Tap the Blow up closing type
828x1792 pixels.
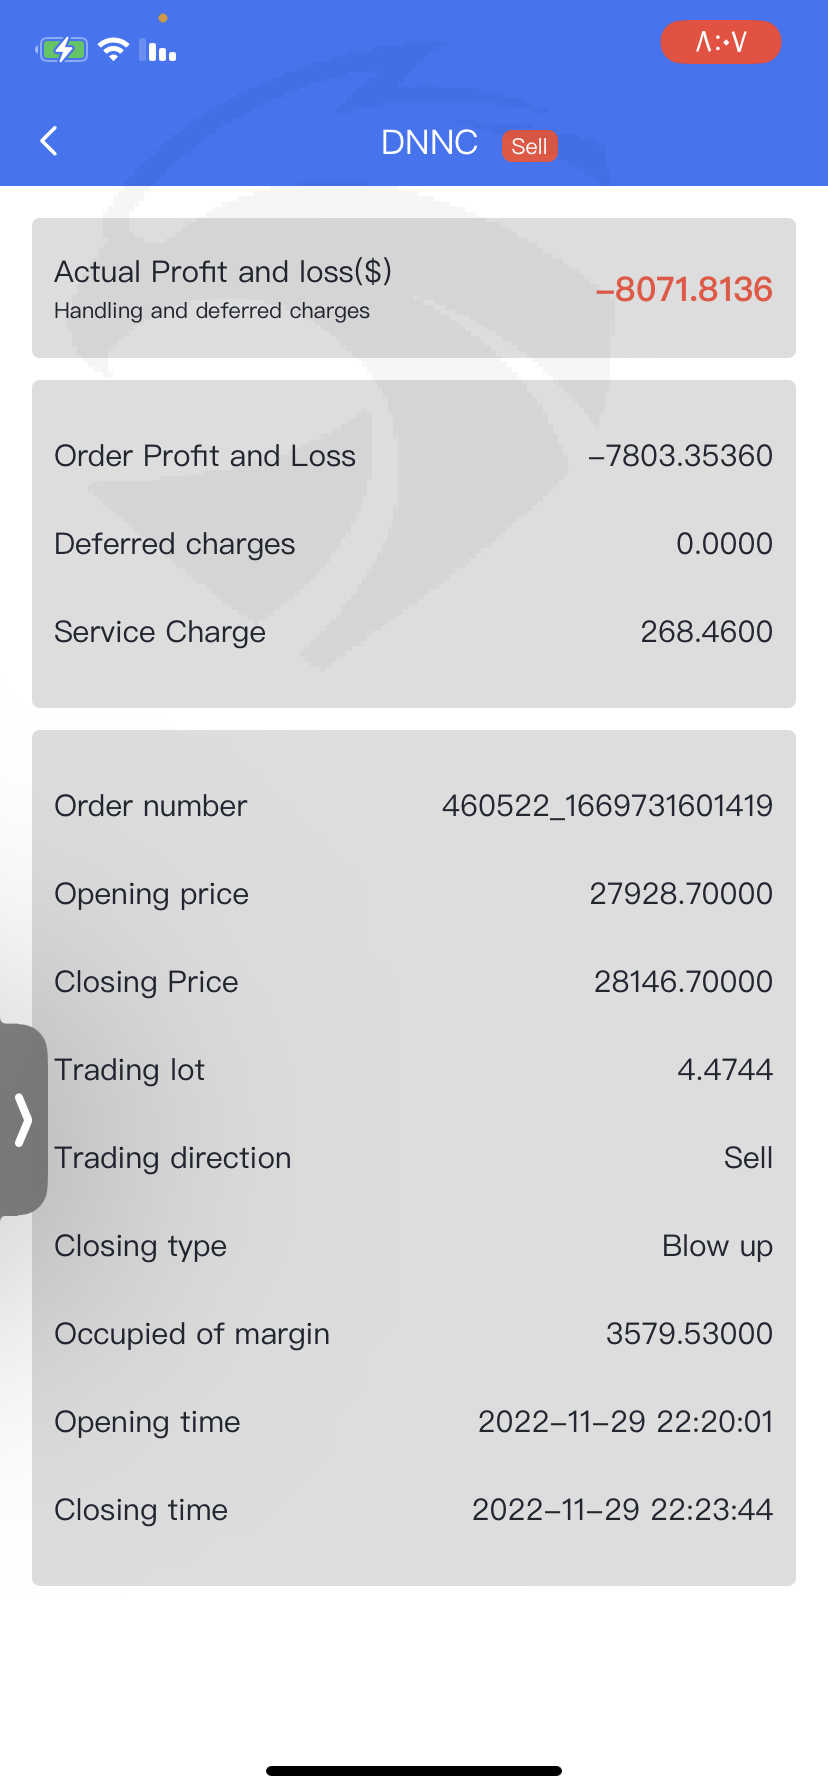tap(717, 1246)
